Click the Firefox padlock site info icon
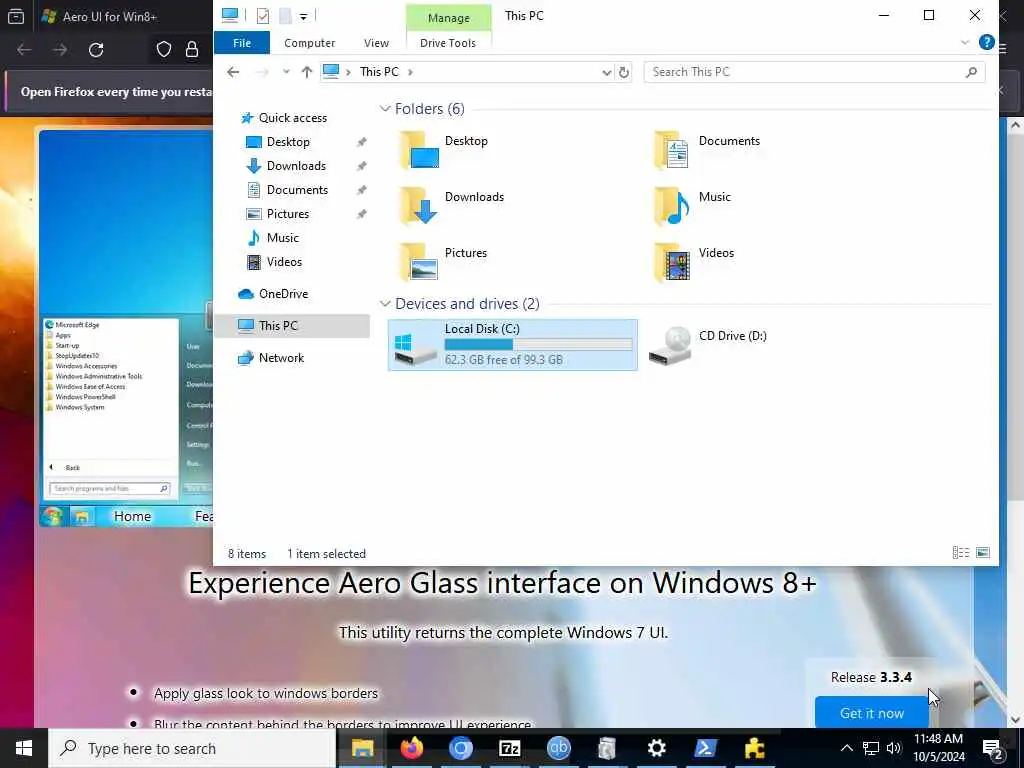Screen dimensions: 1024x768 pos(192,50)
